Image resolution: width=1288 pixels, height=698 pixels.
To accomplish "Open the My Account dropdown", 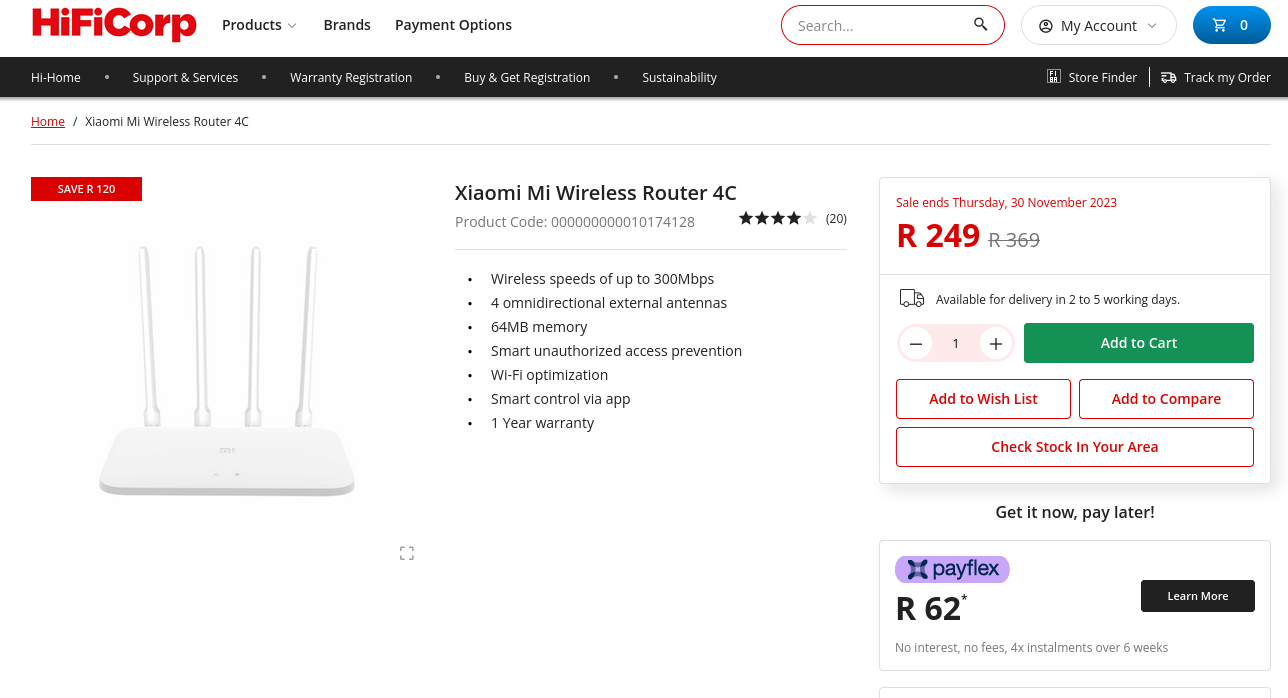I will [1098, 26].
